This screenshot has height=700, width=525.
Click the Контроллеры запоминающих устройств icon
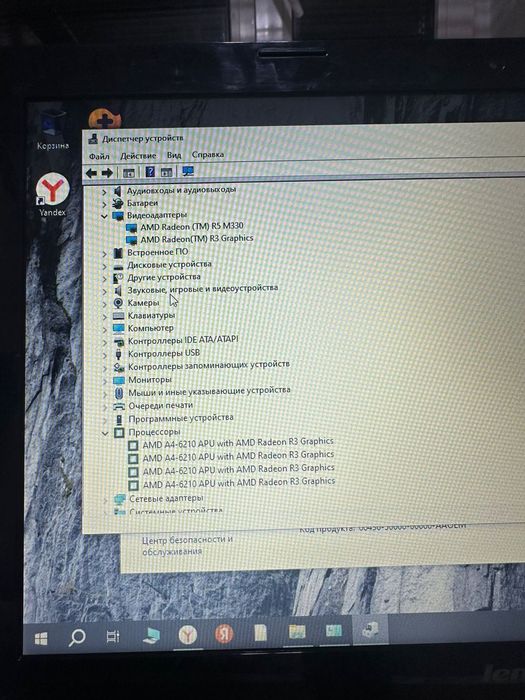(119, 367)
